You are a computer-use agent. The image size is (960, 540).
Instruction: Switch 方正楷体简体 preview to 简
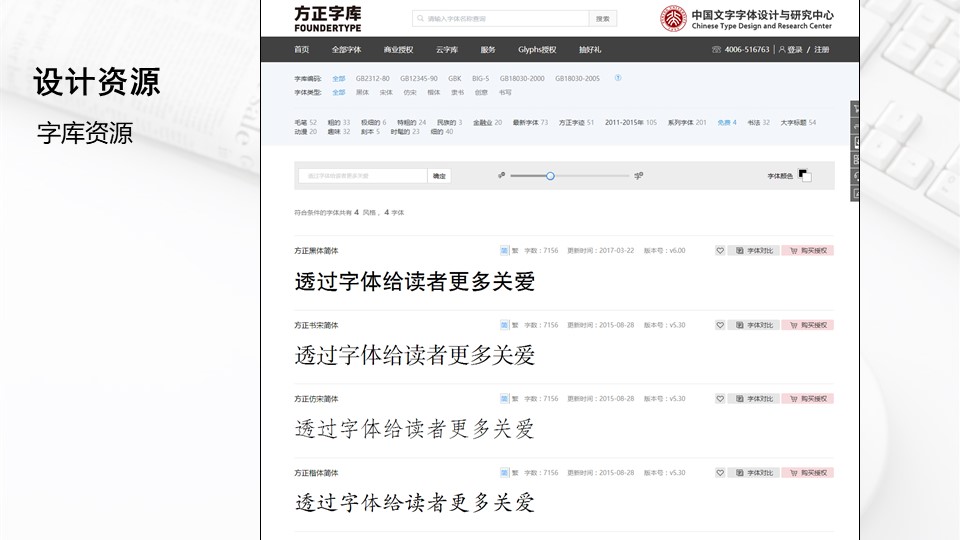tap(504, 473)
